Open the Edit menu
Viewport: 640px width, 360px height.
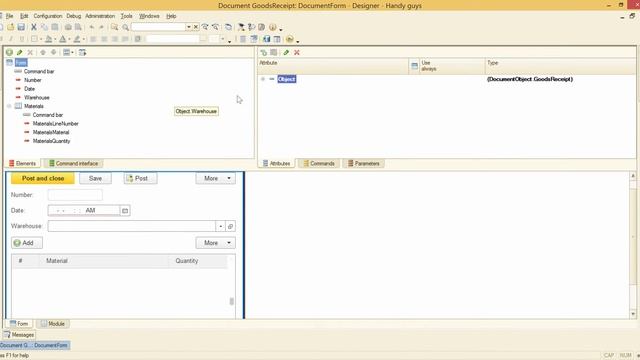[24, 16]
